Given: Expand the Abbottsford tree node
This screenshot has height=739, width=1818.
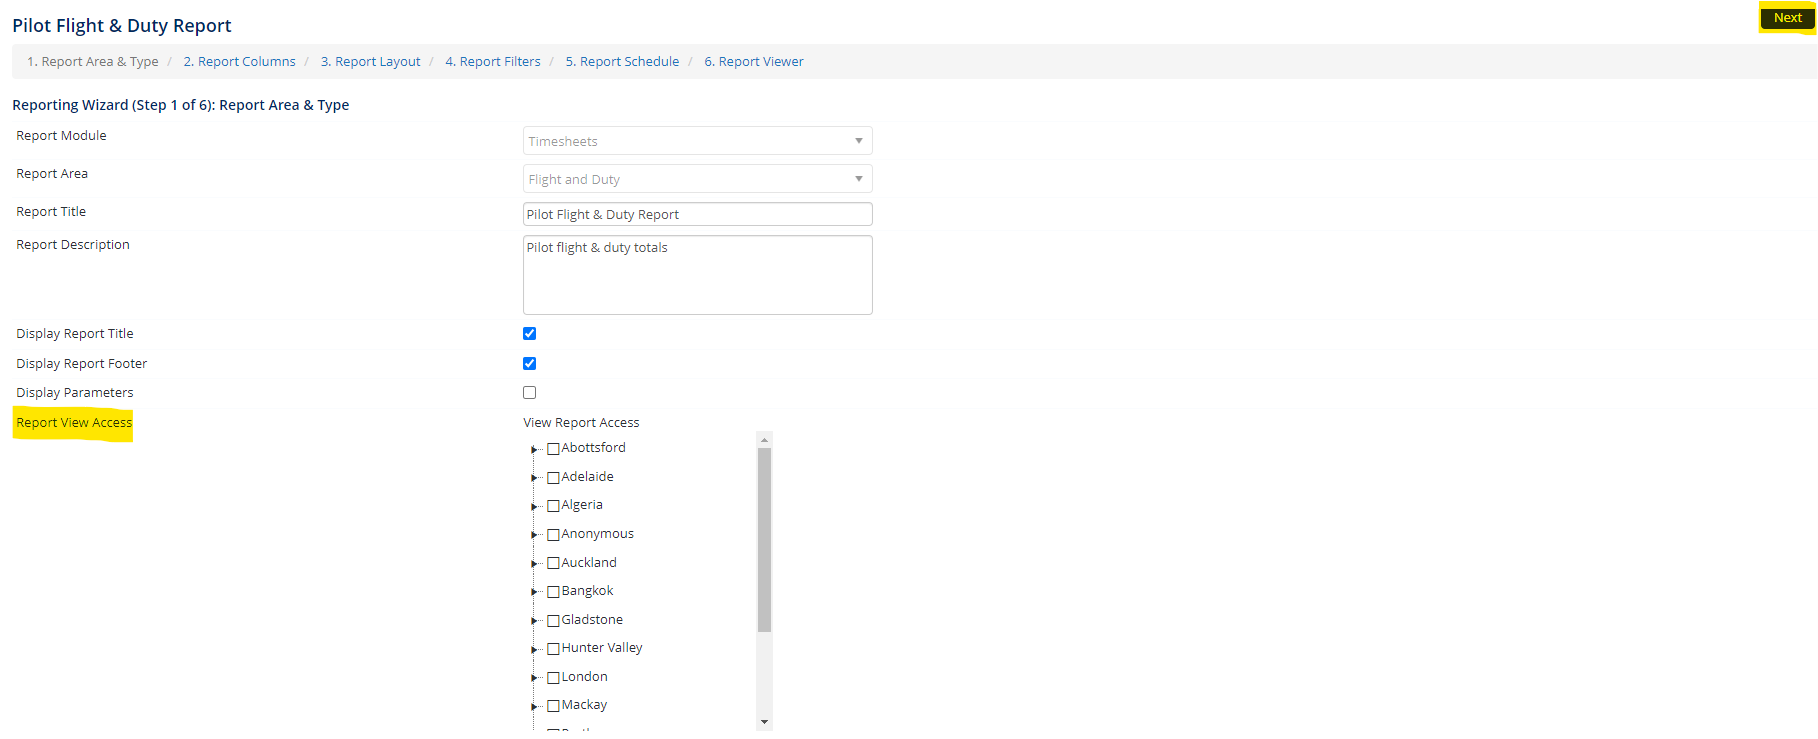Looking at the screenshot, I should (534, 450).
